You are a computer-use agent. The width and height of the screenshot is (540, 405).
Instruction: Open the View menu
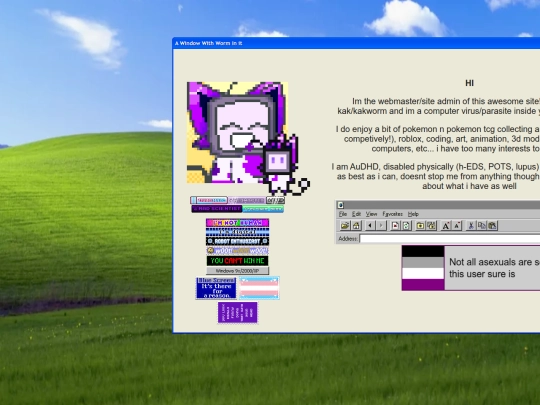[371, 214]
